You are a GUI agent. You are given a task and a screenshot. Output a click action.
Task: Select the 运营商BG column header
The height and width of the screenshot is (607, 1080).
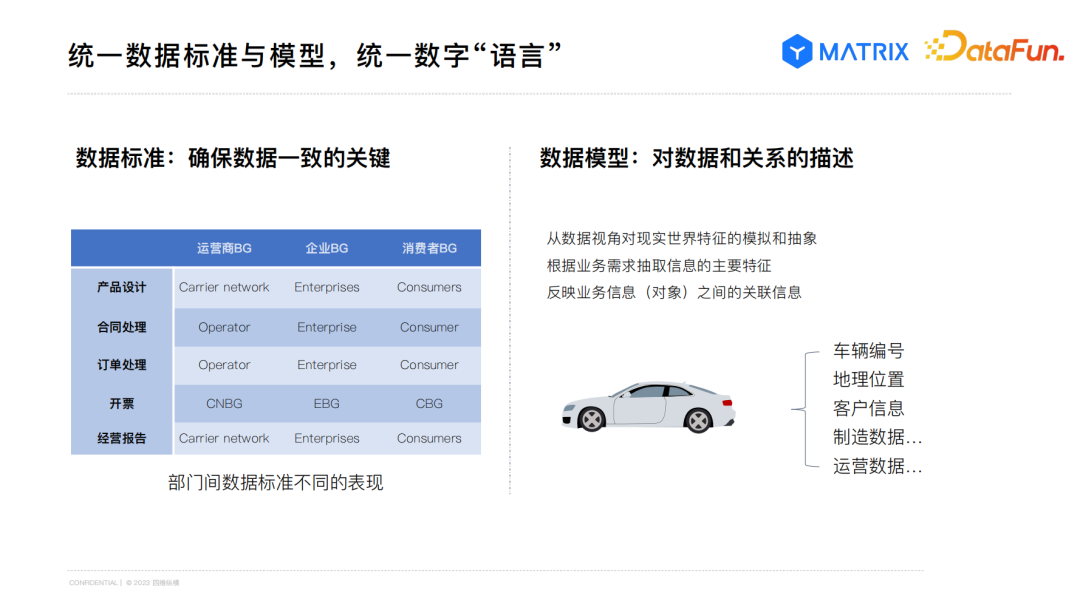pyautogui.click(x=224, y=248)
